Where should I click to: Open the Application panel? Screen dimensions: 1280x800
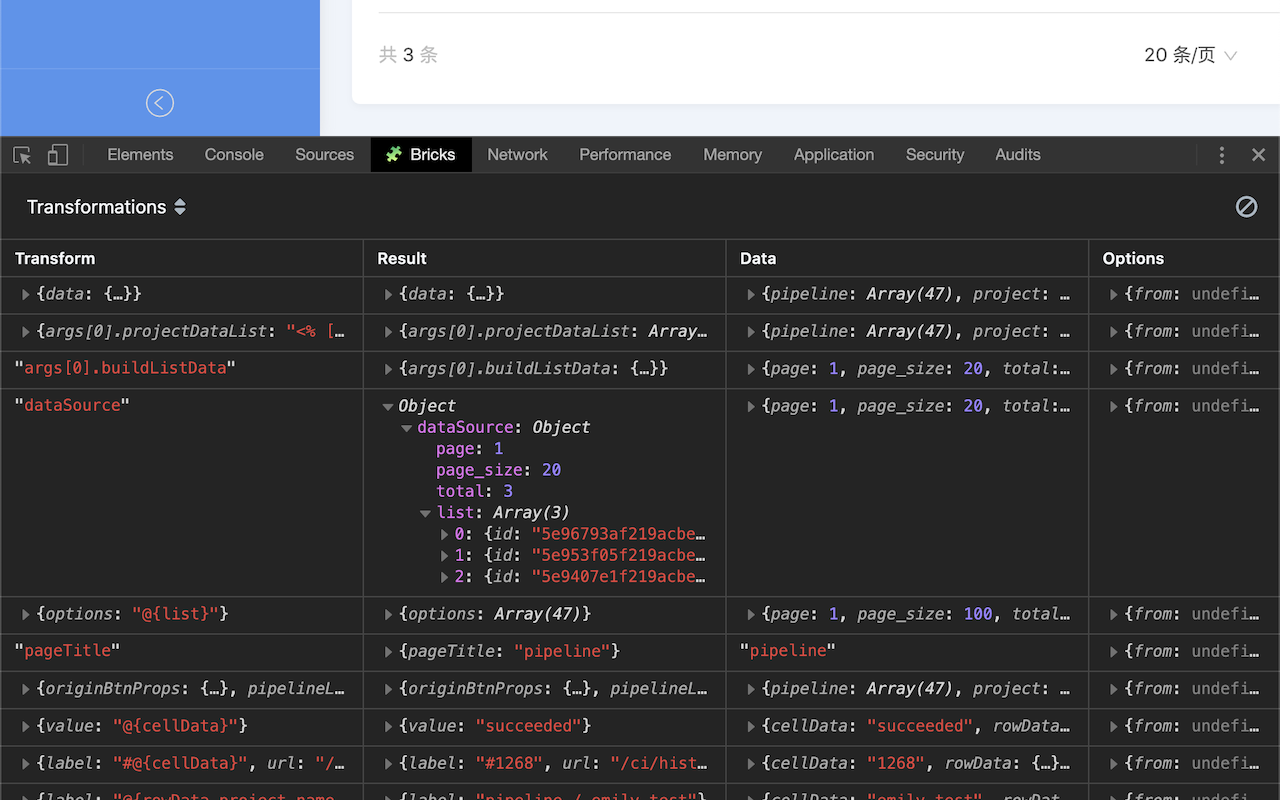pos(833,155)
